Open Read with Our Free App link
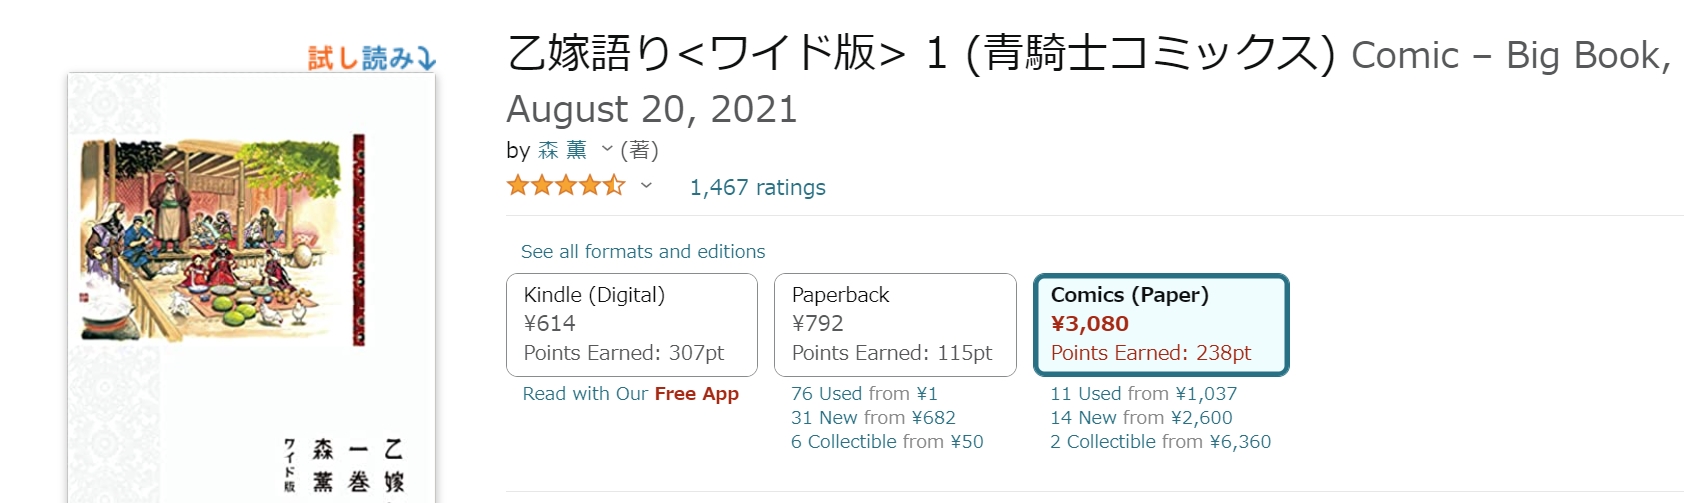 (631, 394)
